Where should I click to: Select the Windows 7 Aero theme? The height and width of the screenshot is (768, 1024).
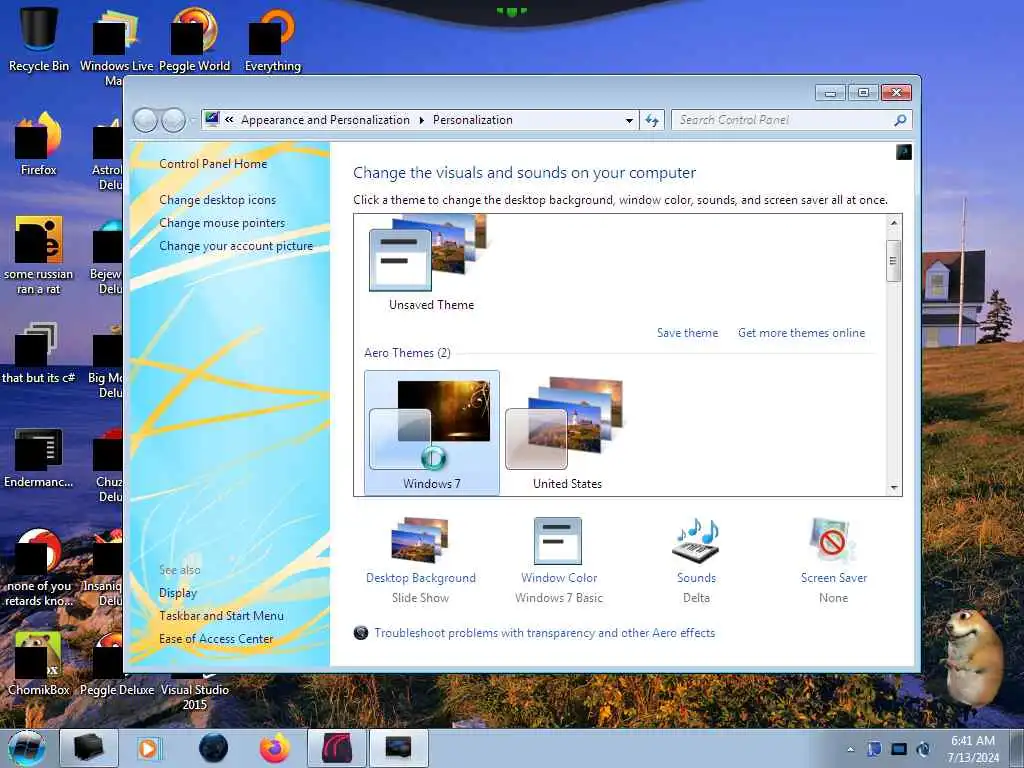(432, 434)
